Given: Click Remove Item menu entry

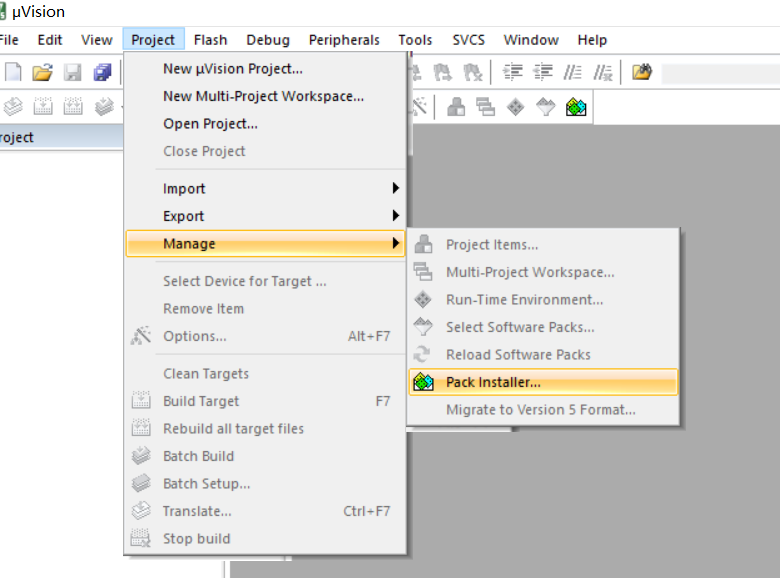Looking at the screenshot, I should [265, 308].
